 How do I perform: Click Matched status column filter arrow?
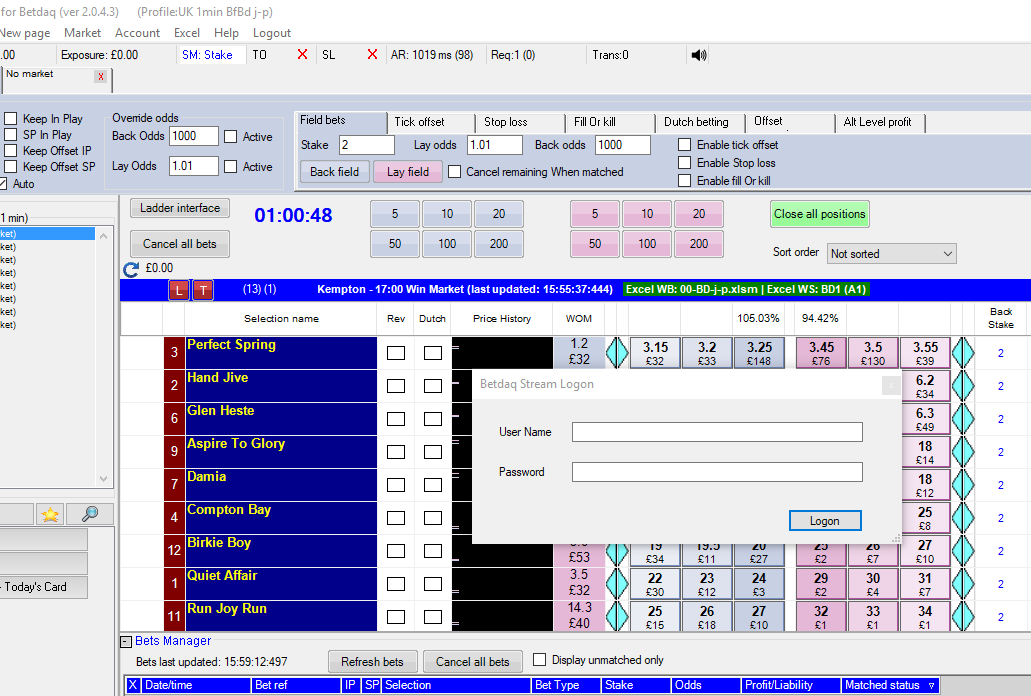[x=931, y=685]
